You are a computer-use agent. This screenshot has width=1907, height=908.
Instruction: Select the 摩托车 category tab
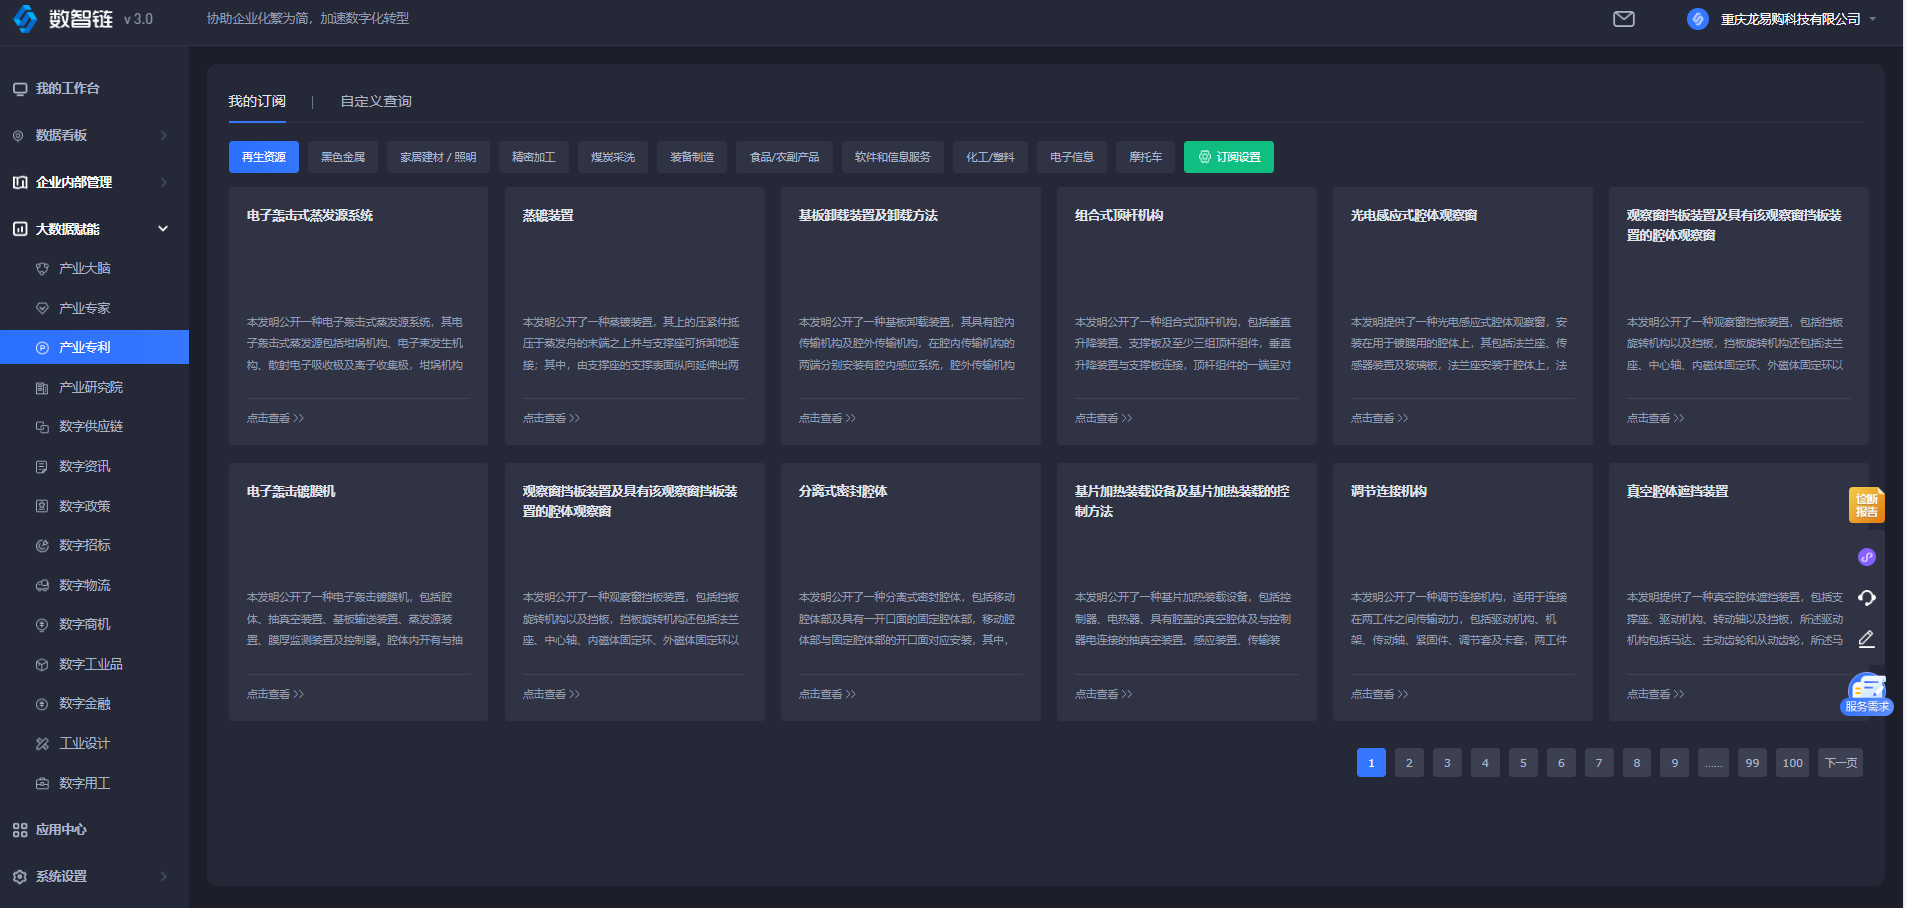[x=1145, y=157]
